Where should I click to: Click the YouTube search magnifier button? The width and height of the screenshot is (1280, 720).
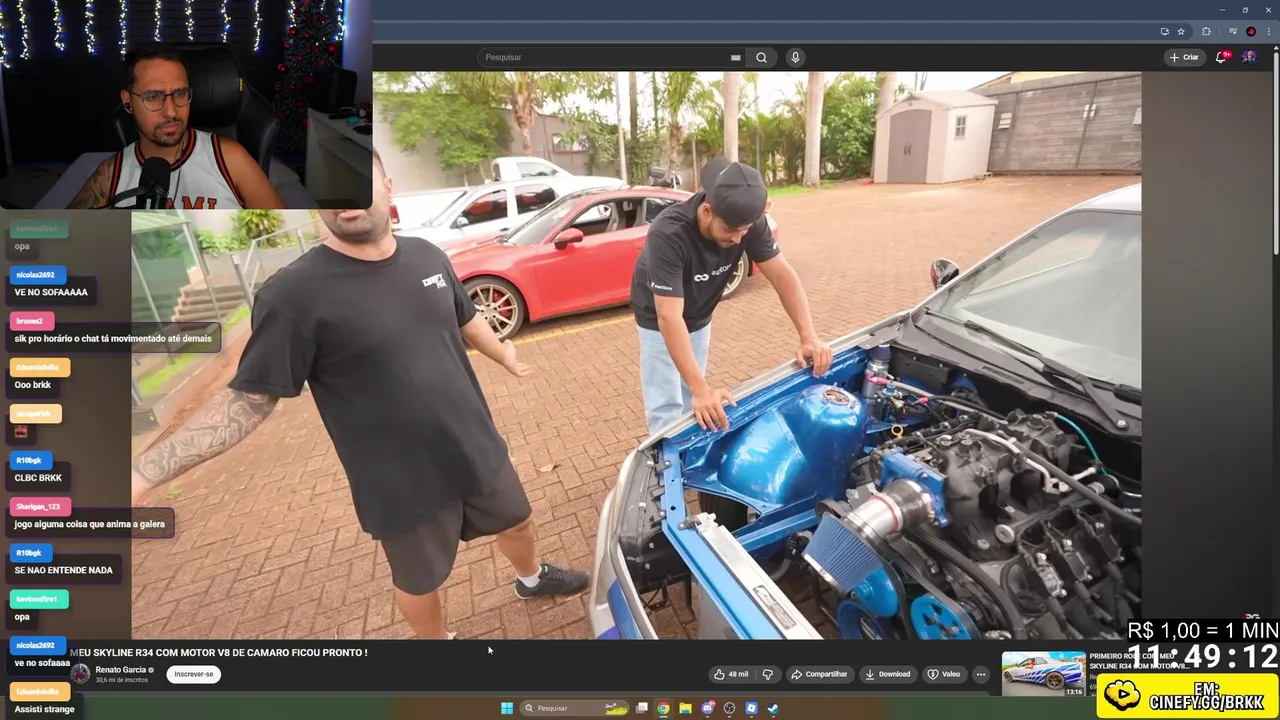pos(761,57)
